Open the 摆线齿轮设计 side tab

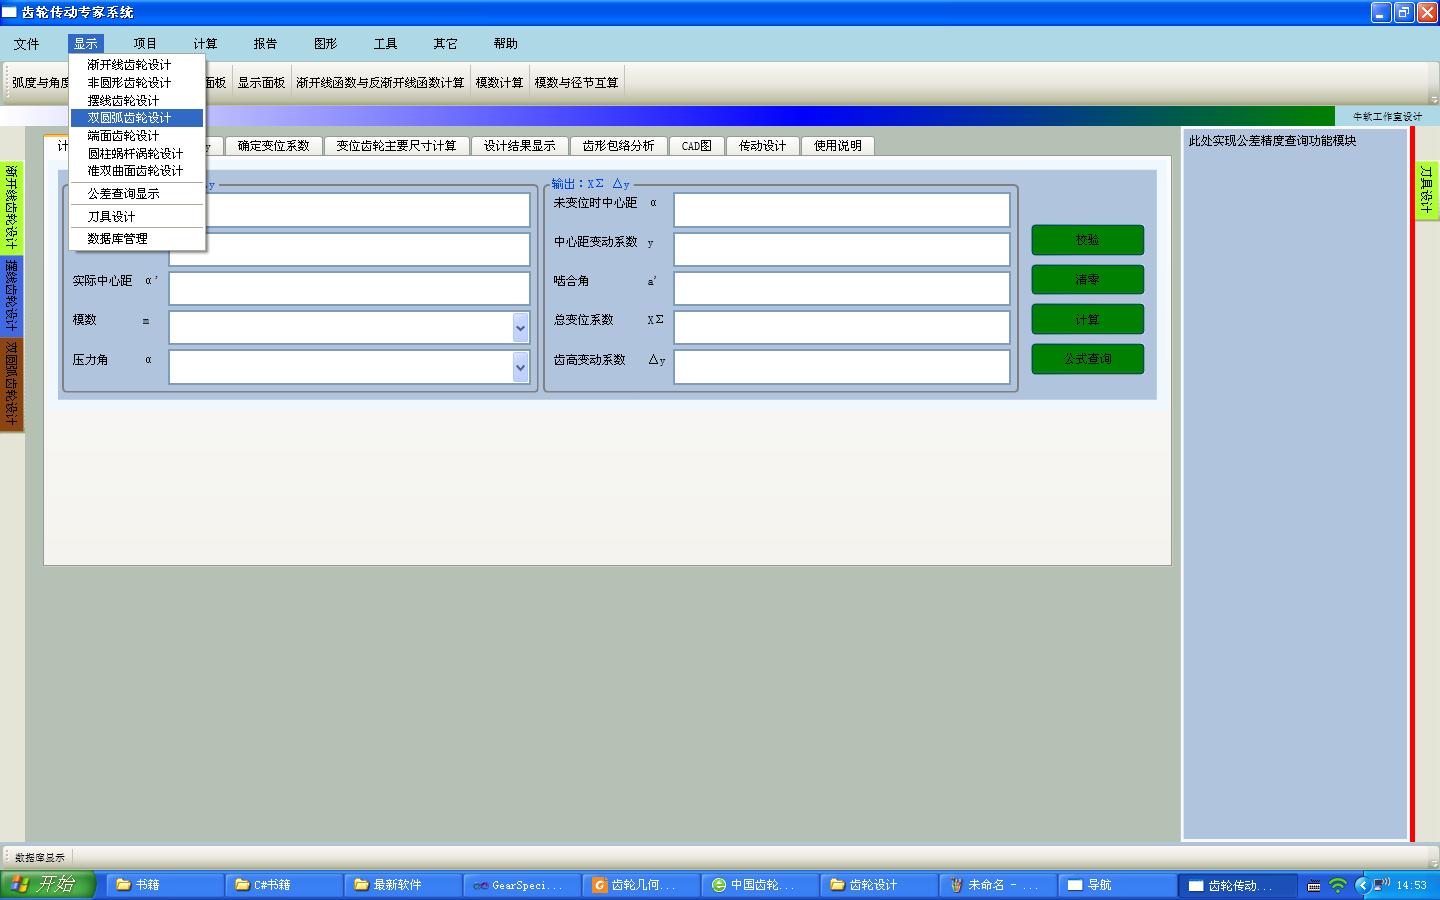pos(11,295)
